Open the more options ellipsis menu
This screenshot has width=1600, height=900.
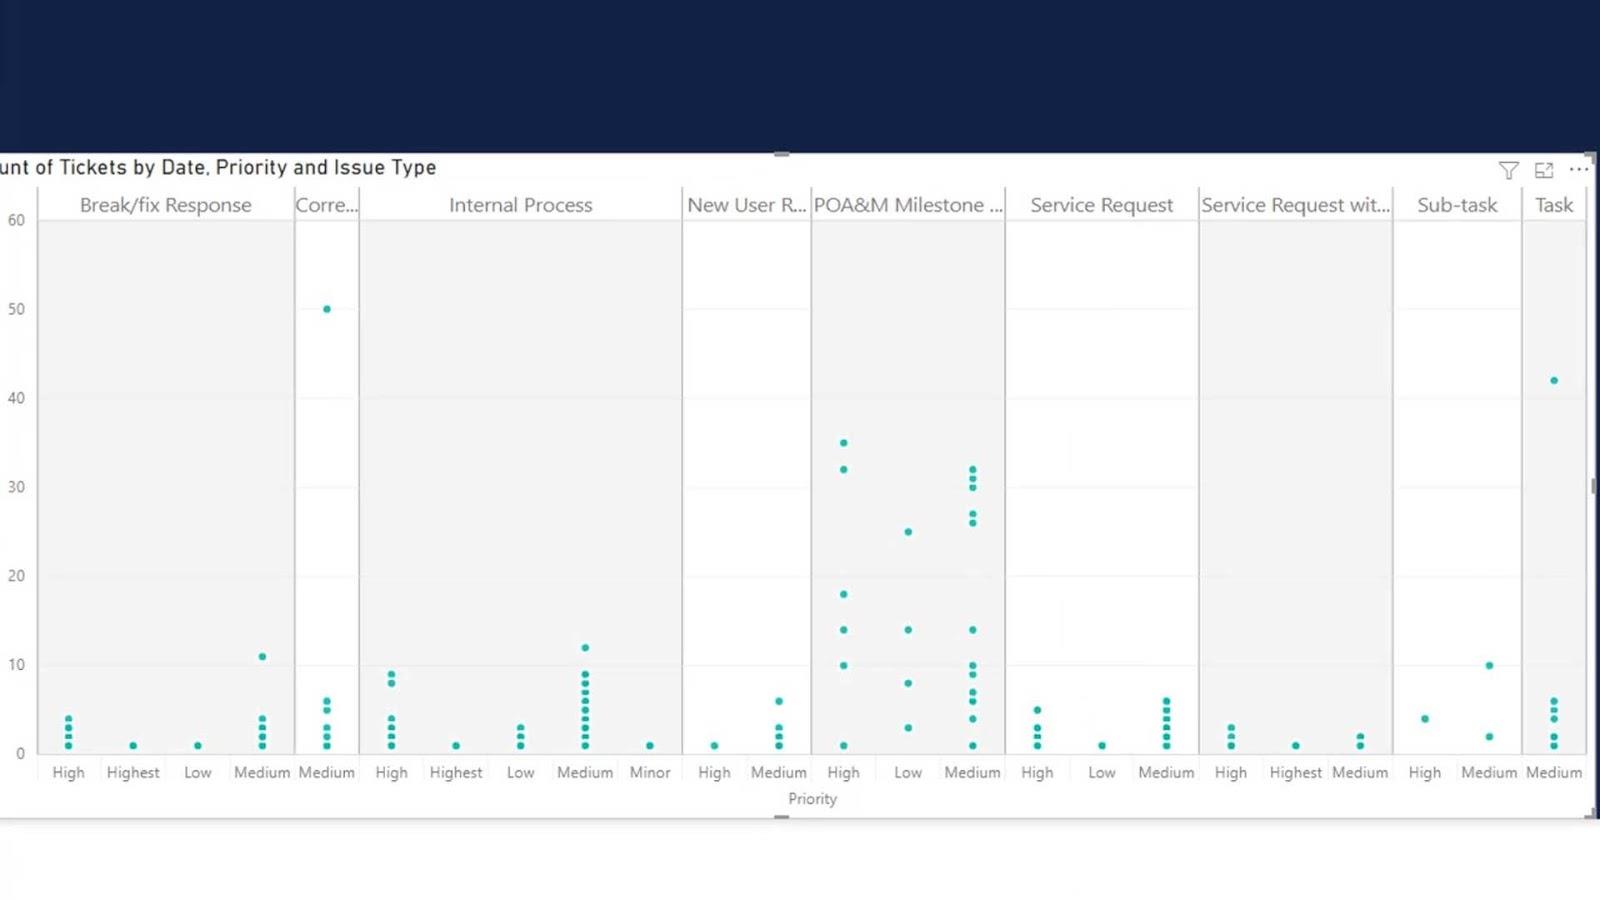(1578, 169)
